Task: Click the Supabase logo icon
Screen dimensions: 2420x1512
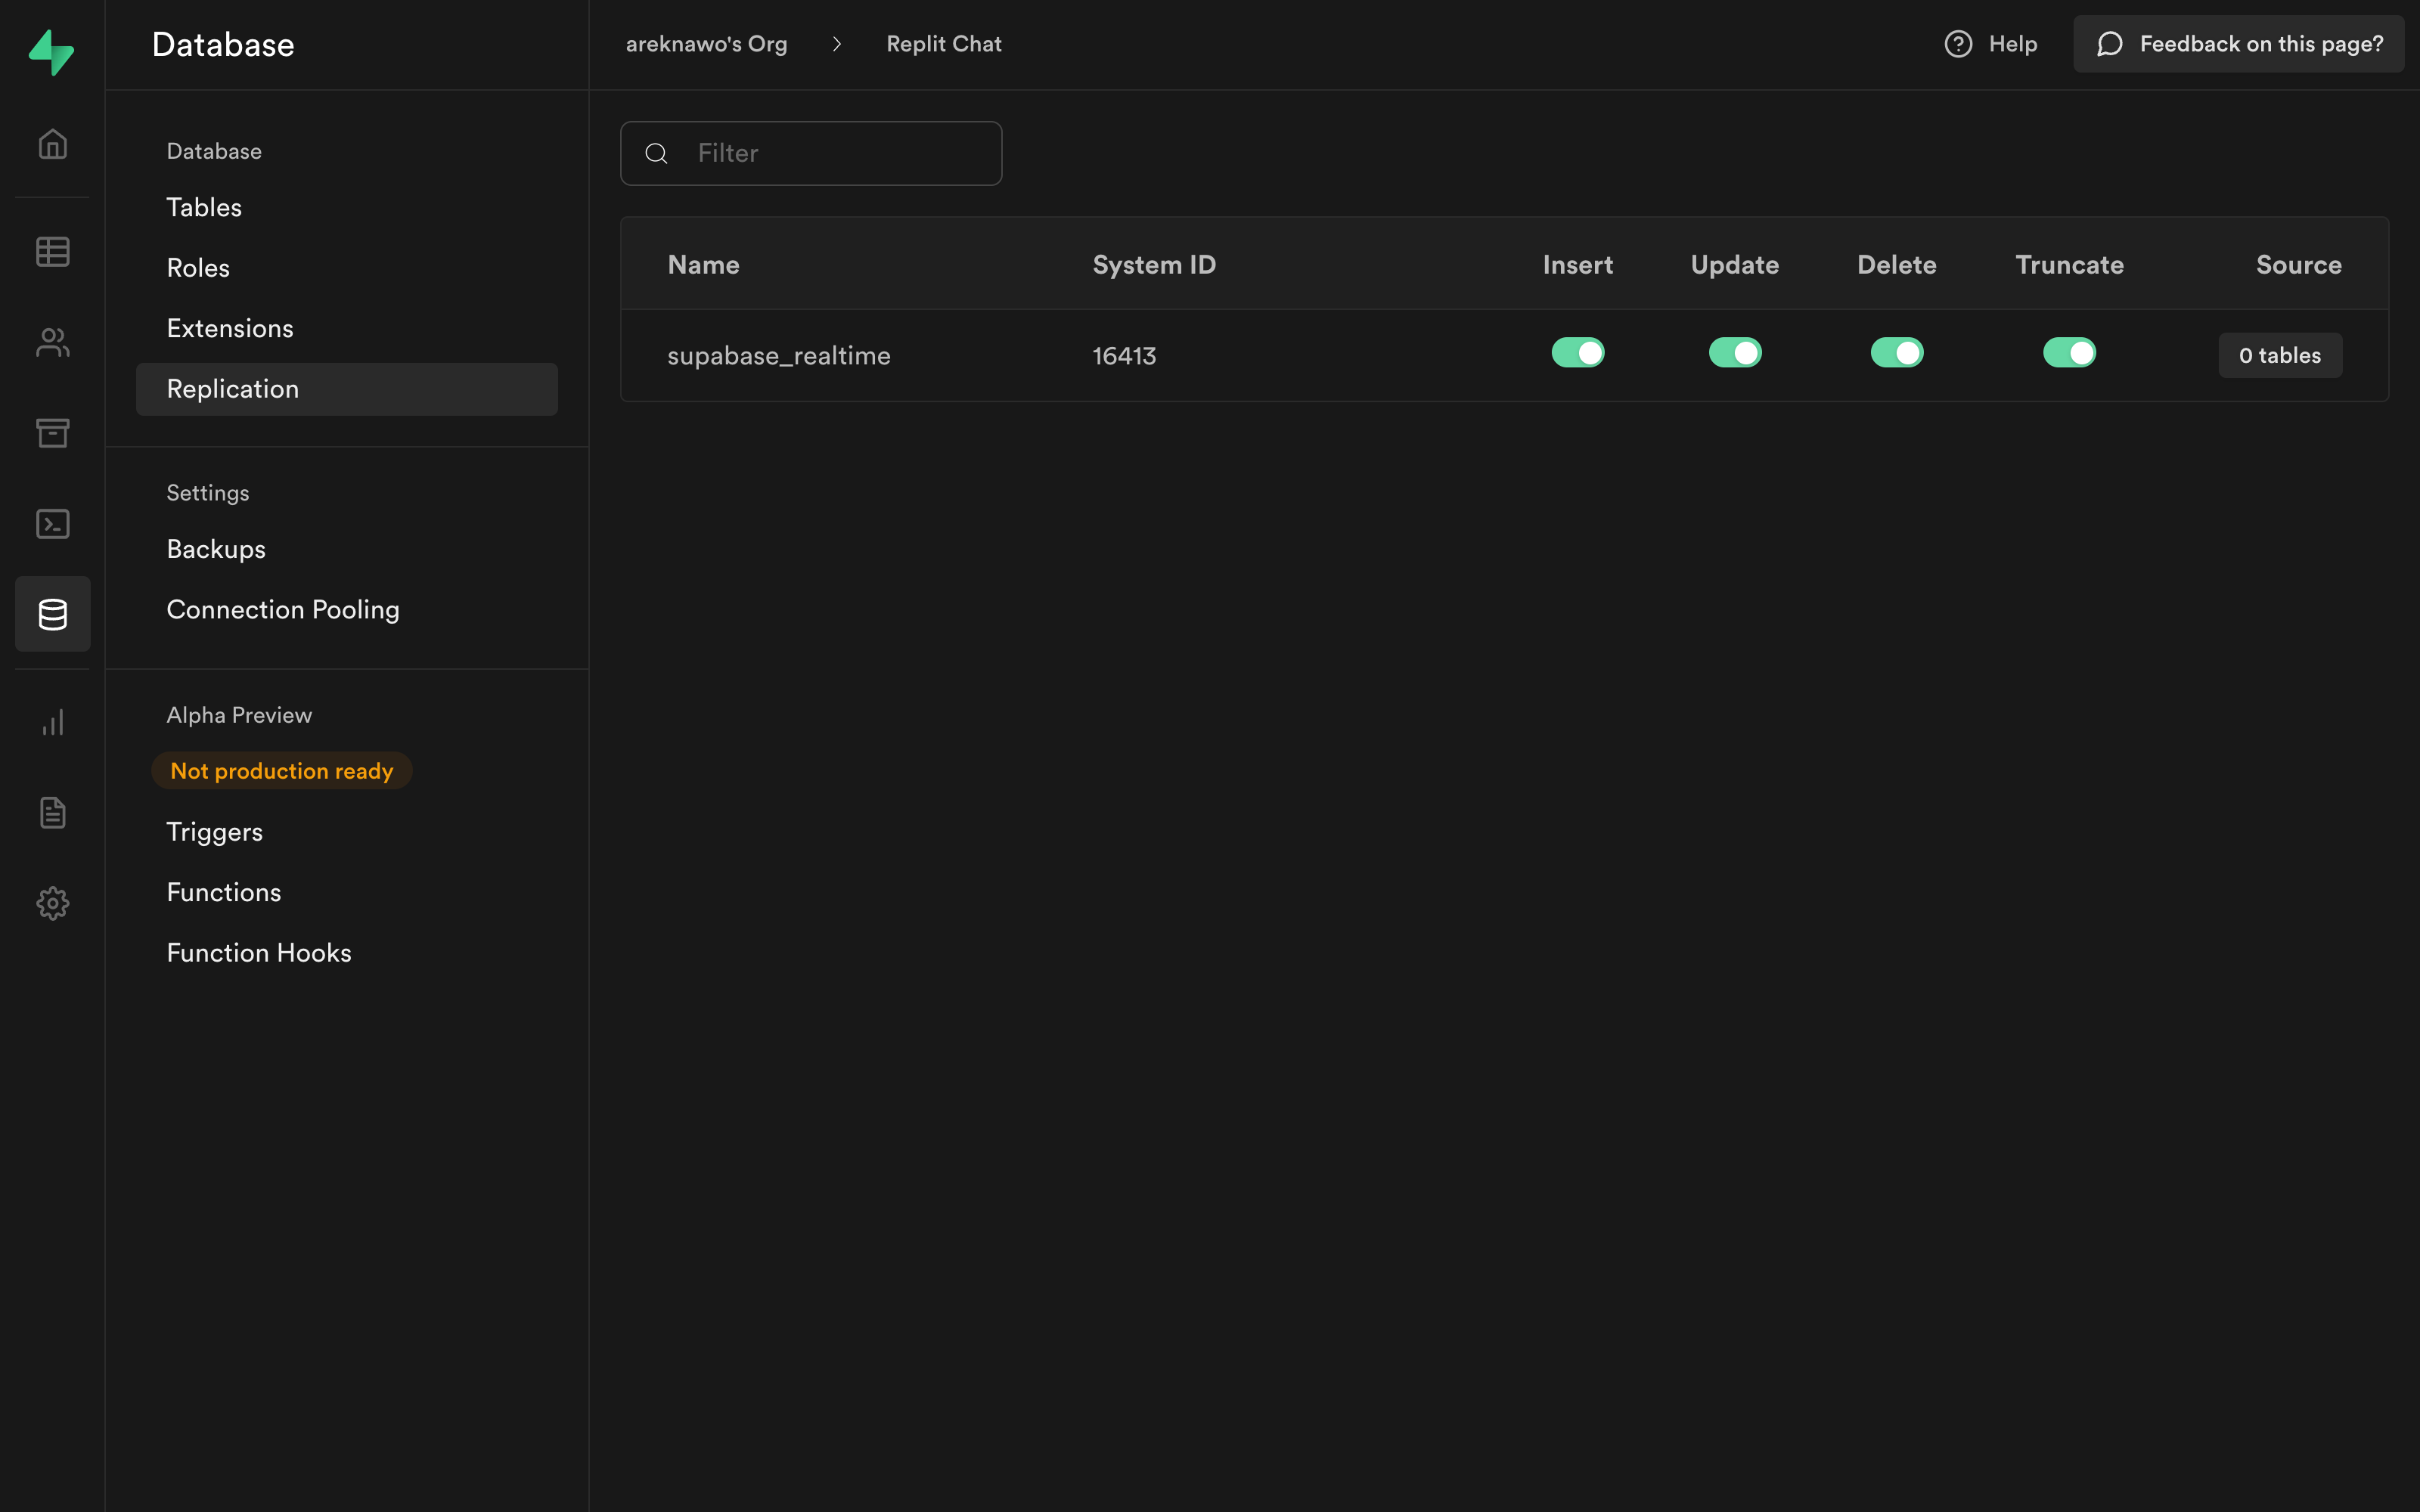Action: [52, 52]
